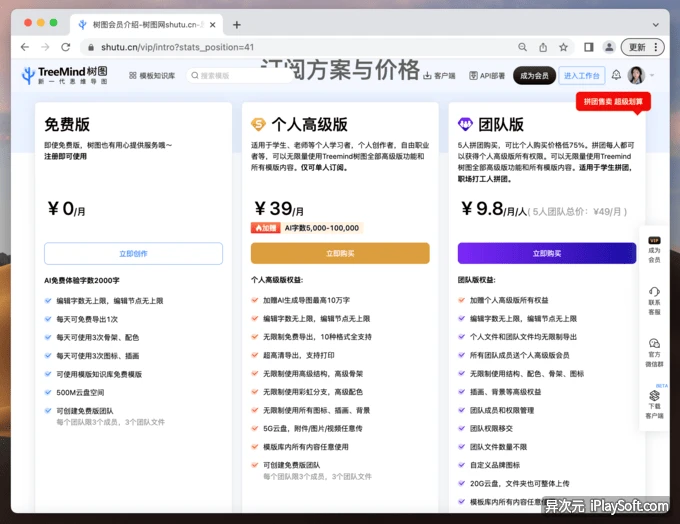Select the 树图会员介绍 browser tab
Viewport: 680px width, 524px height.
coord(145,25)
